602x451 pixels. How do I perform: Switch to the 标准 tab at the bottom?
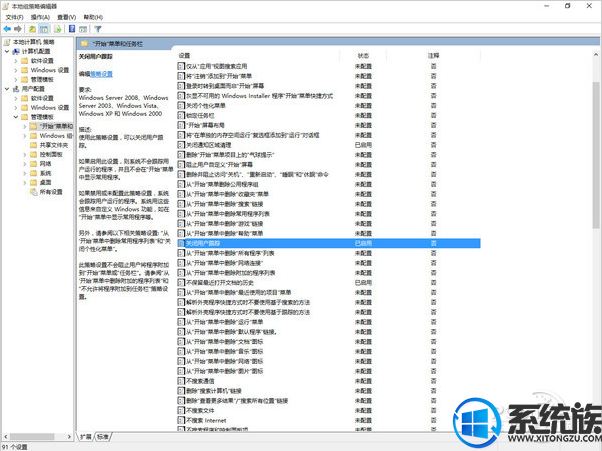(103, 437)
